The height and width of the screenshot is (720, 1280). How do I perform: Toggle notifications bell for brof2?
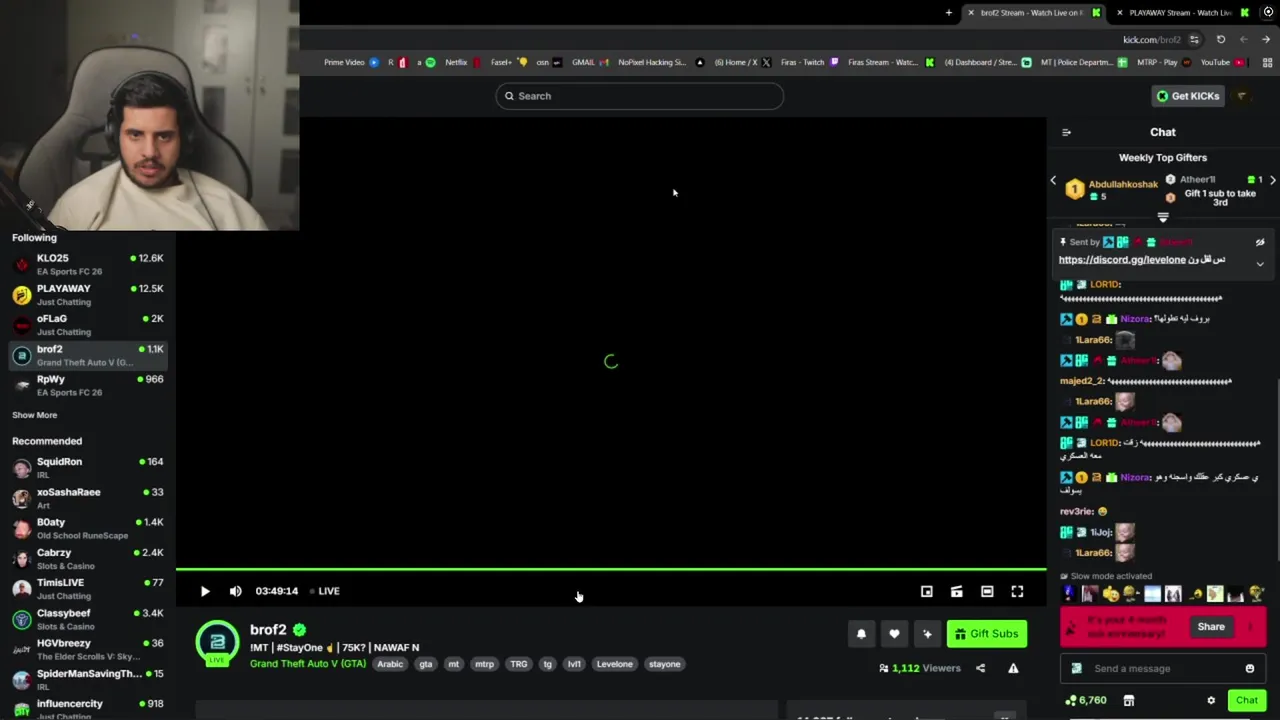861,634
